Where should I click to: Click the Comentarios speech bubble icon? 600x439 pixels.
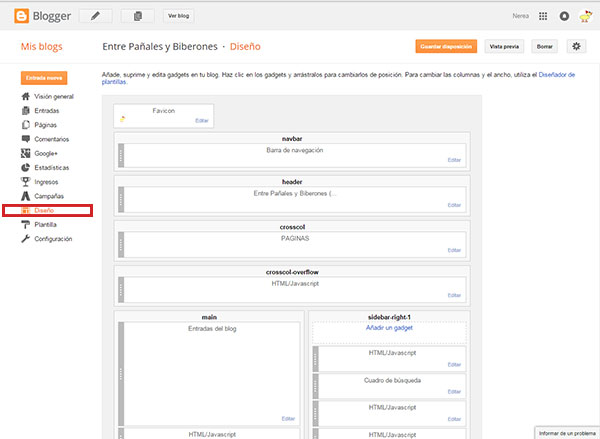(x=26, y=139)
